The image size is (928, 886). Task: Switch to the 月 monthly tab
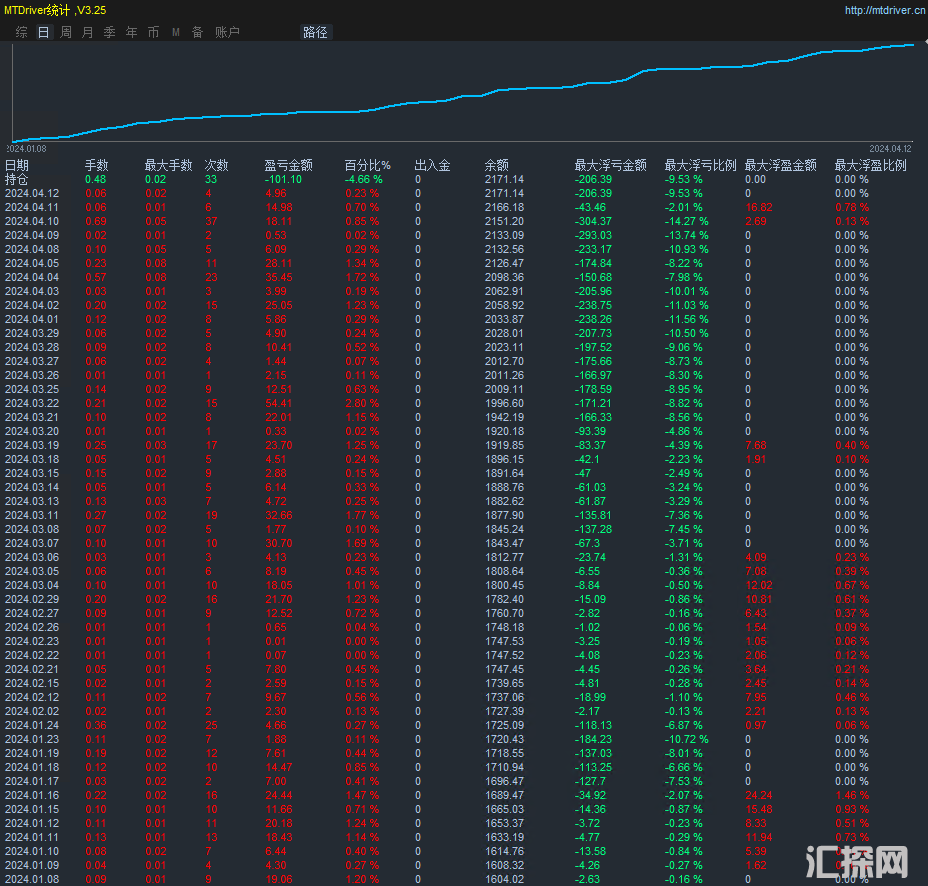pos(88,32)
